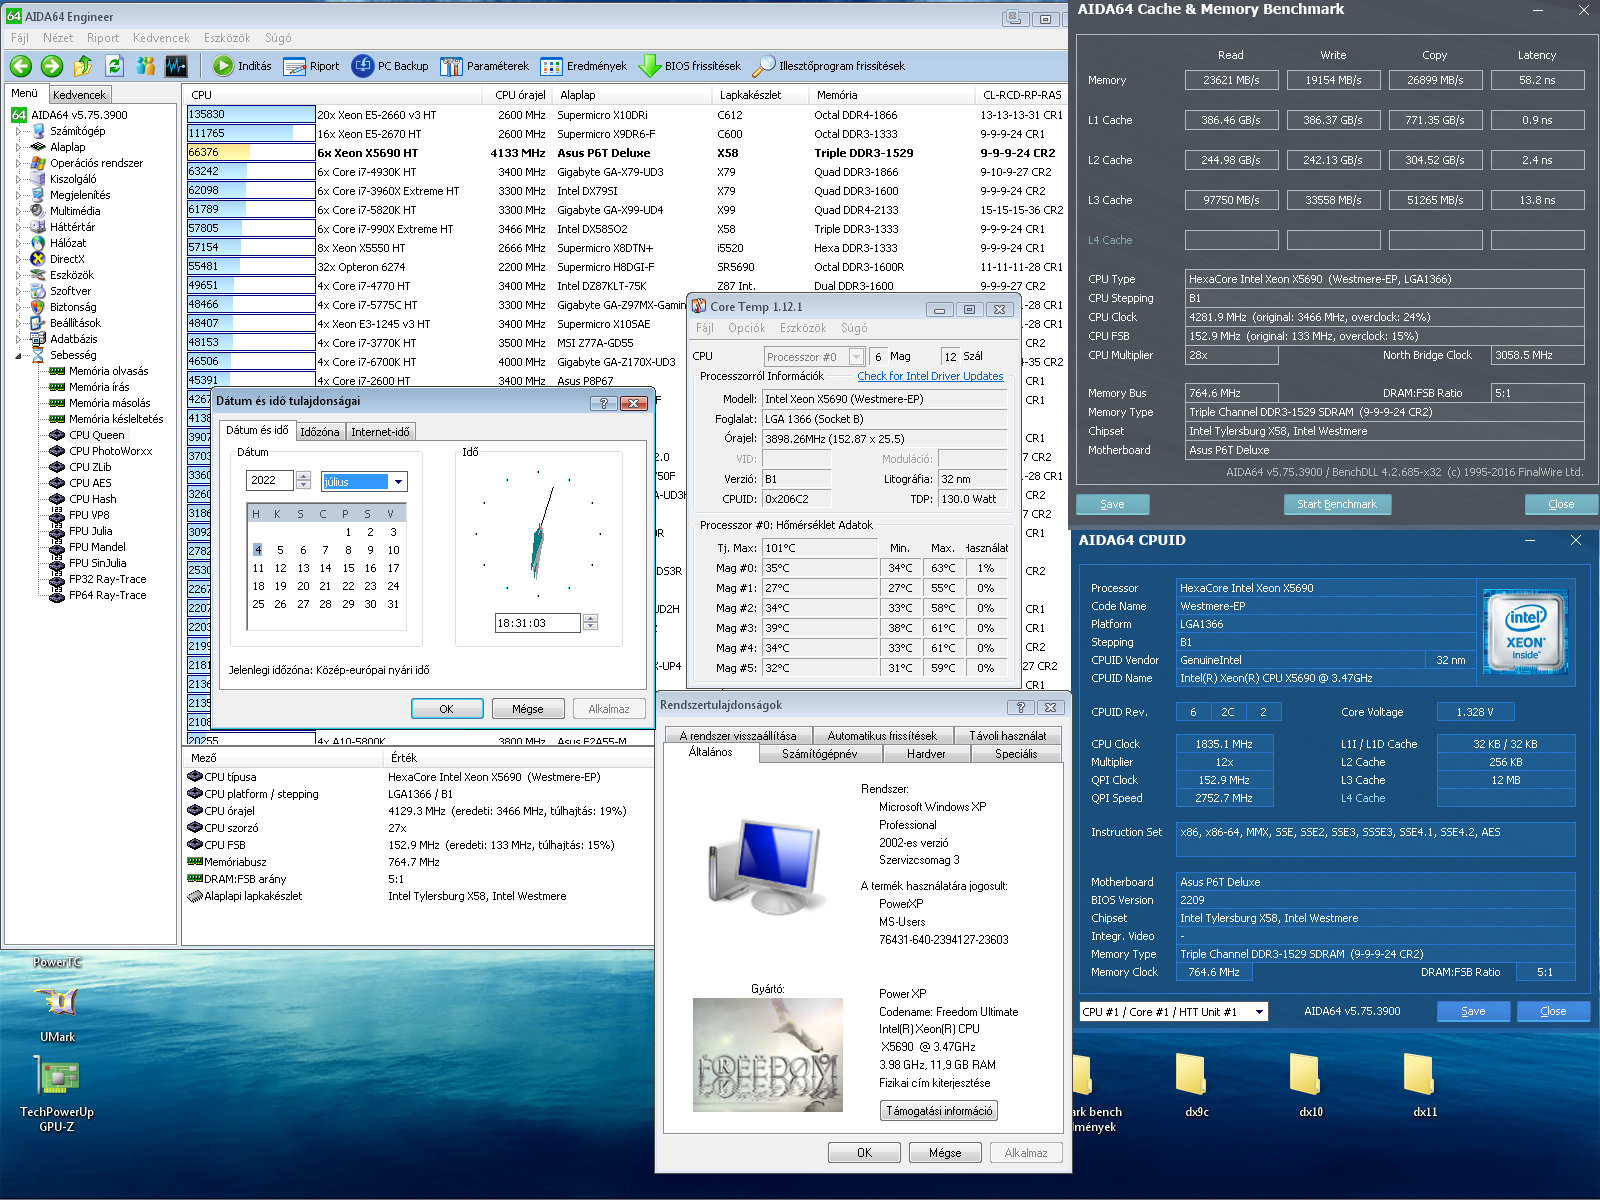Click the Memória column header
Image resolution: width=1600 pixels, height=1200 pixels.
(892, 95)
